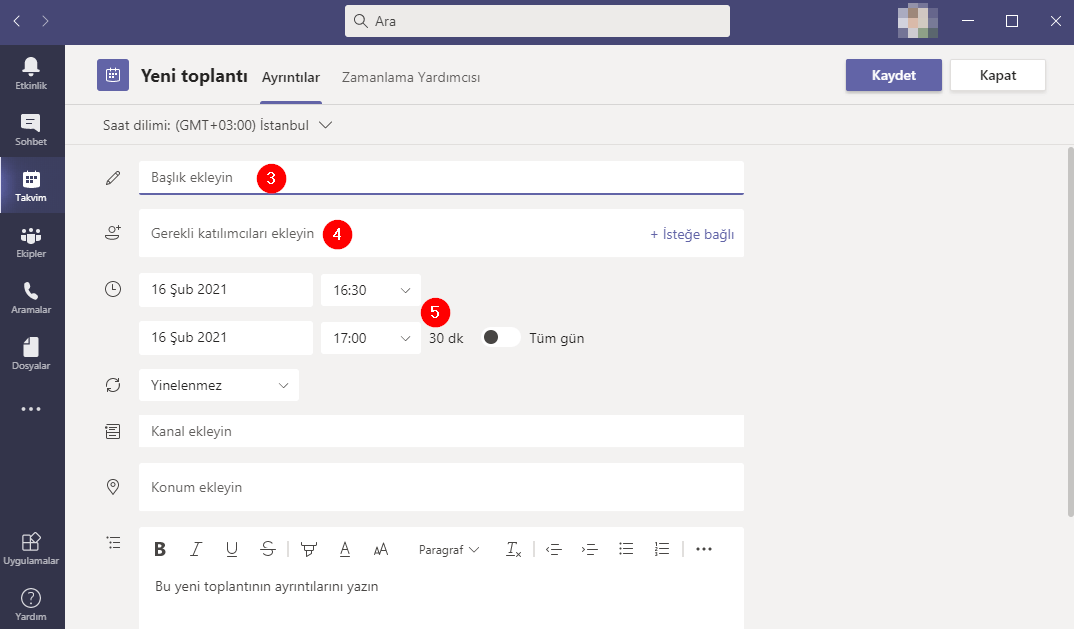Switch to Zamanlama Yardımcısı tab

point(411,77)
